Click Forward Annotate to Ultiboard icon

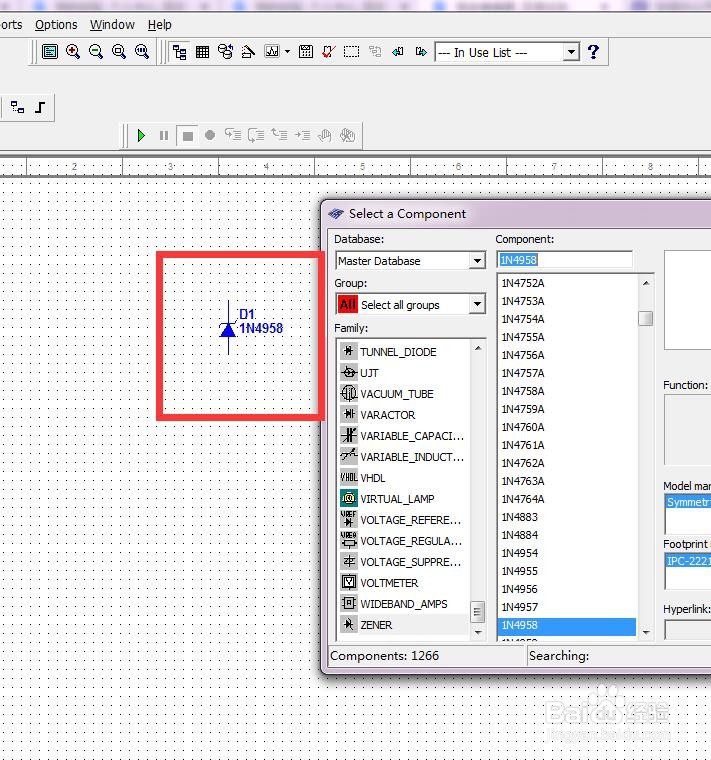pos(421,51)
